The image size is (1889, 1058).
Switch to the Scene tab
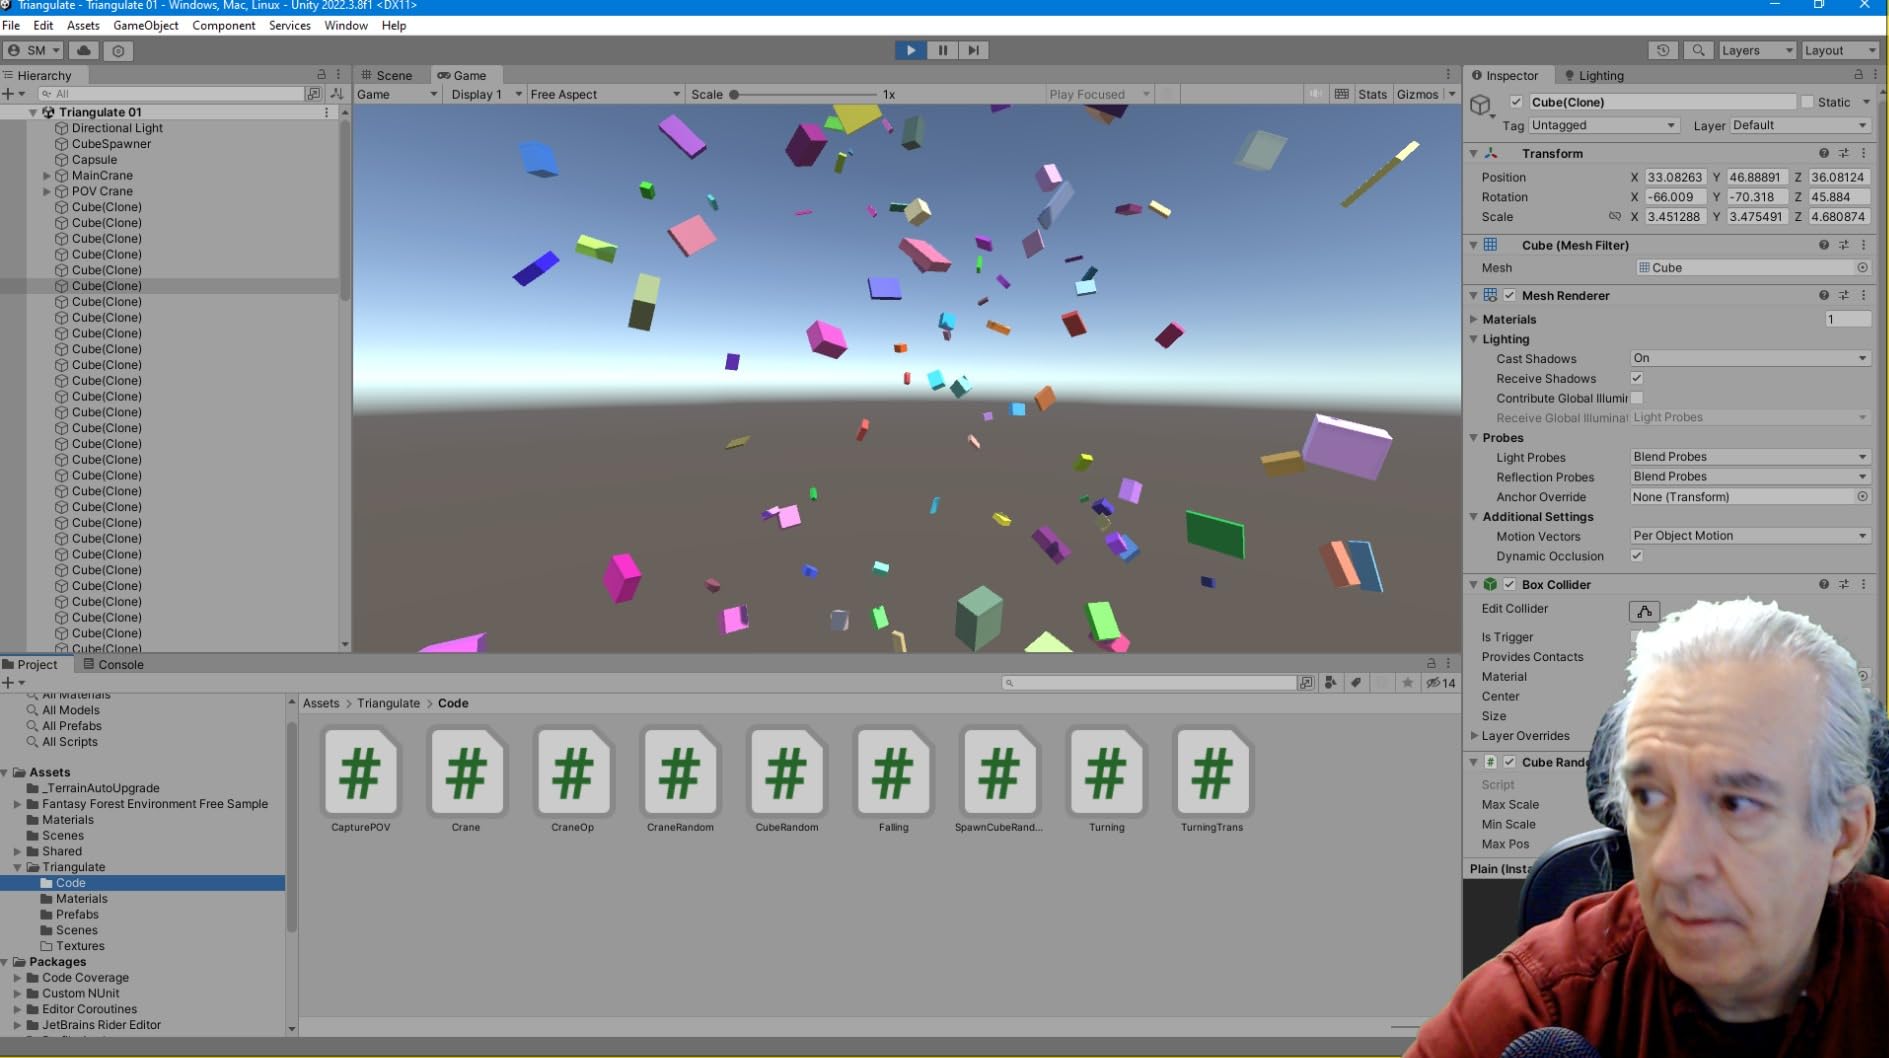387,75
